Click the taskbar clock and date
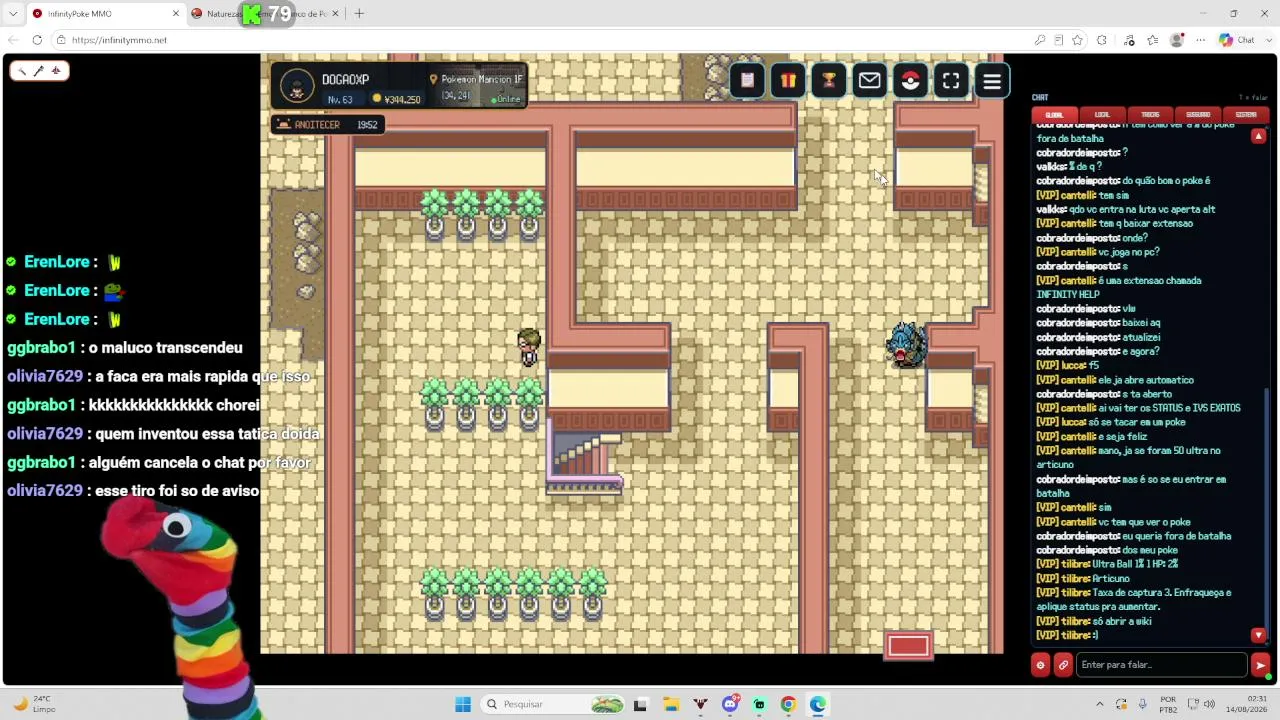This screenshot has height=720, width=1280. tap(1247, 704)
